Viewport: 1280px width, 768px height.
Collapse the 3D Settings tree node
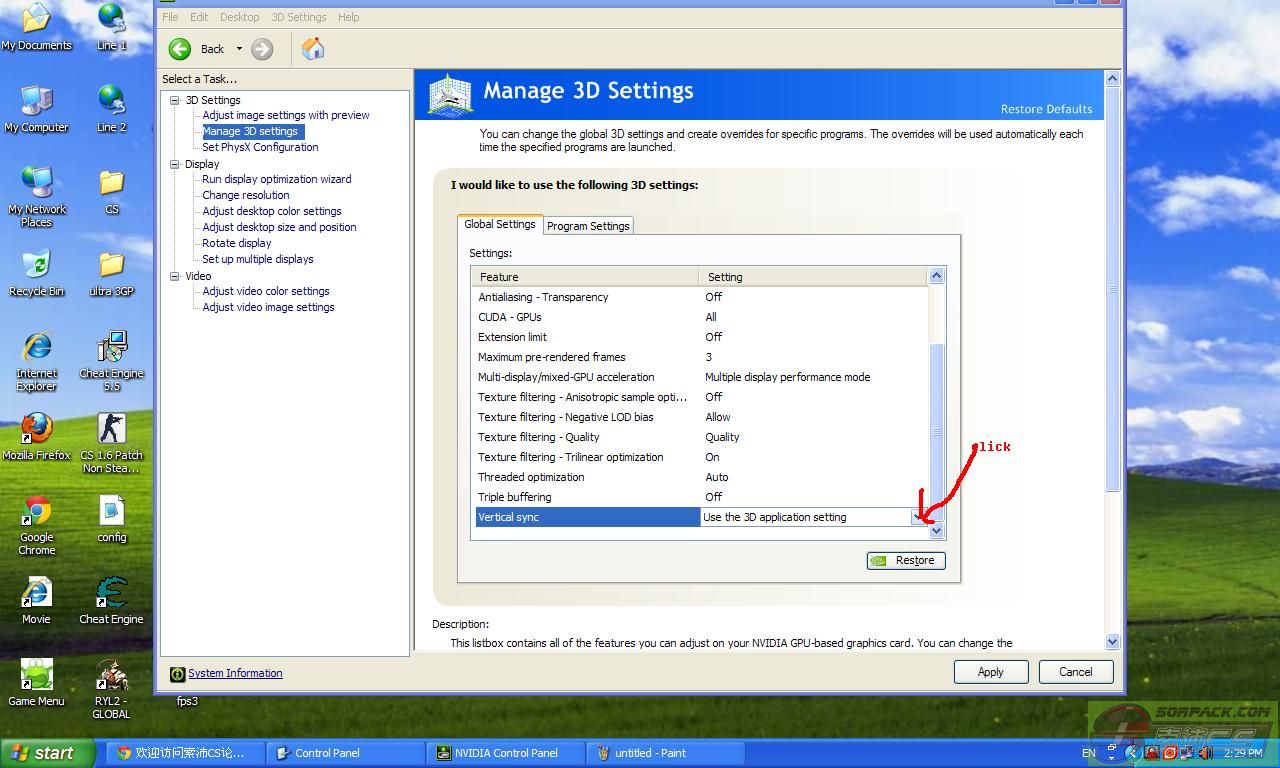tap(175, 100)
